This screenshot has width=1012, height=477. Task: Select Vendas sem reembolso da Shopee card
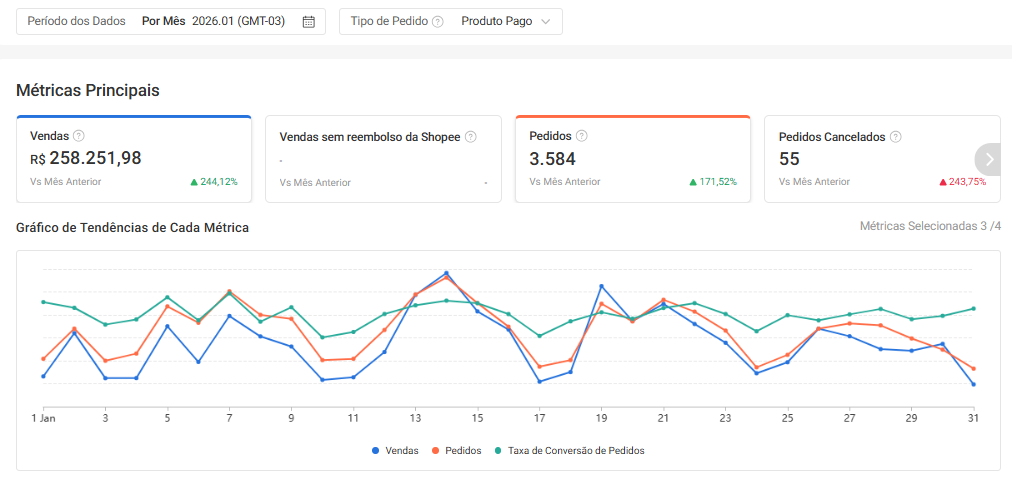383,160
